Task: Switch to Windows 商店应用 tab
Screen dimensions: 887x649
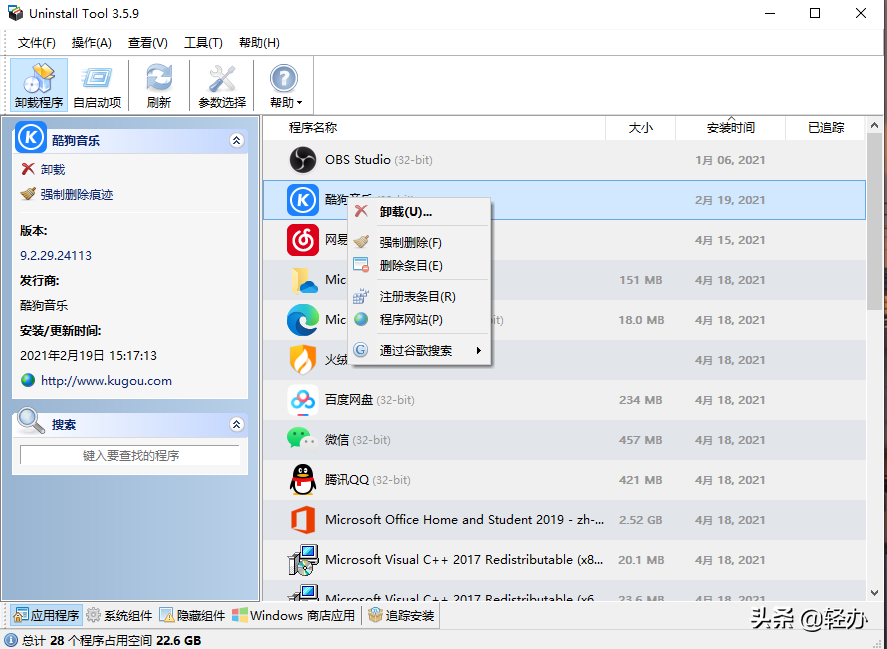Action: pos(294,615)
